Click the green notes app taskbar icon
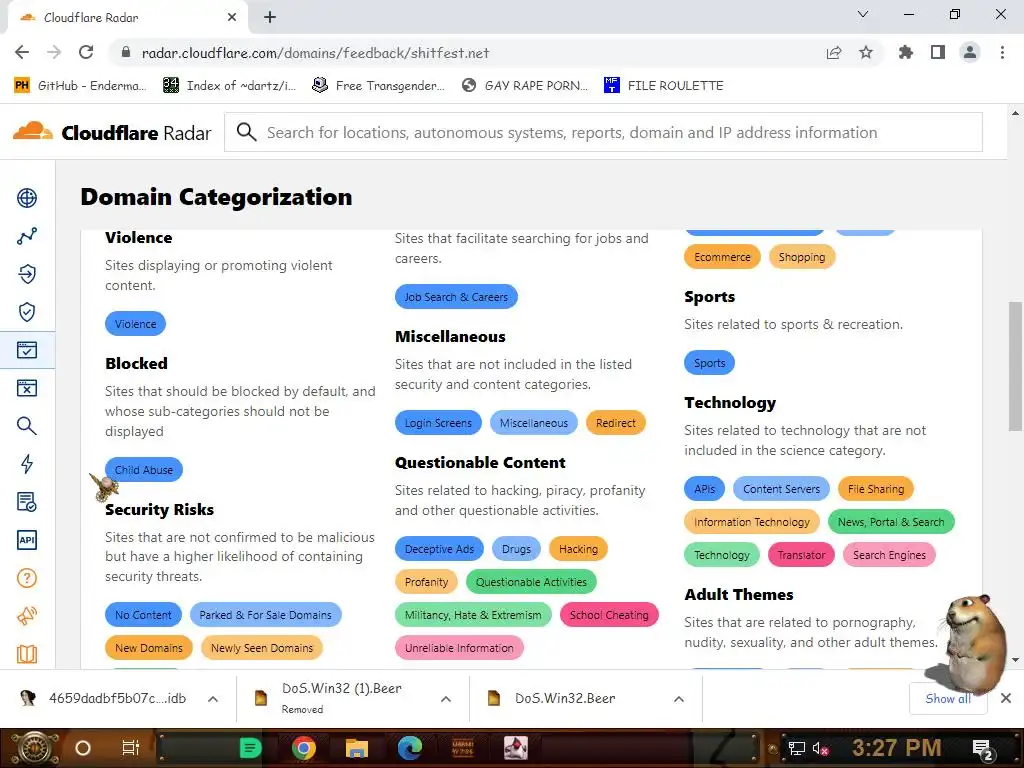The image size is (1024, 768). pos(250,748)
